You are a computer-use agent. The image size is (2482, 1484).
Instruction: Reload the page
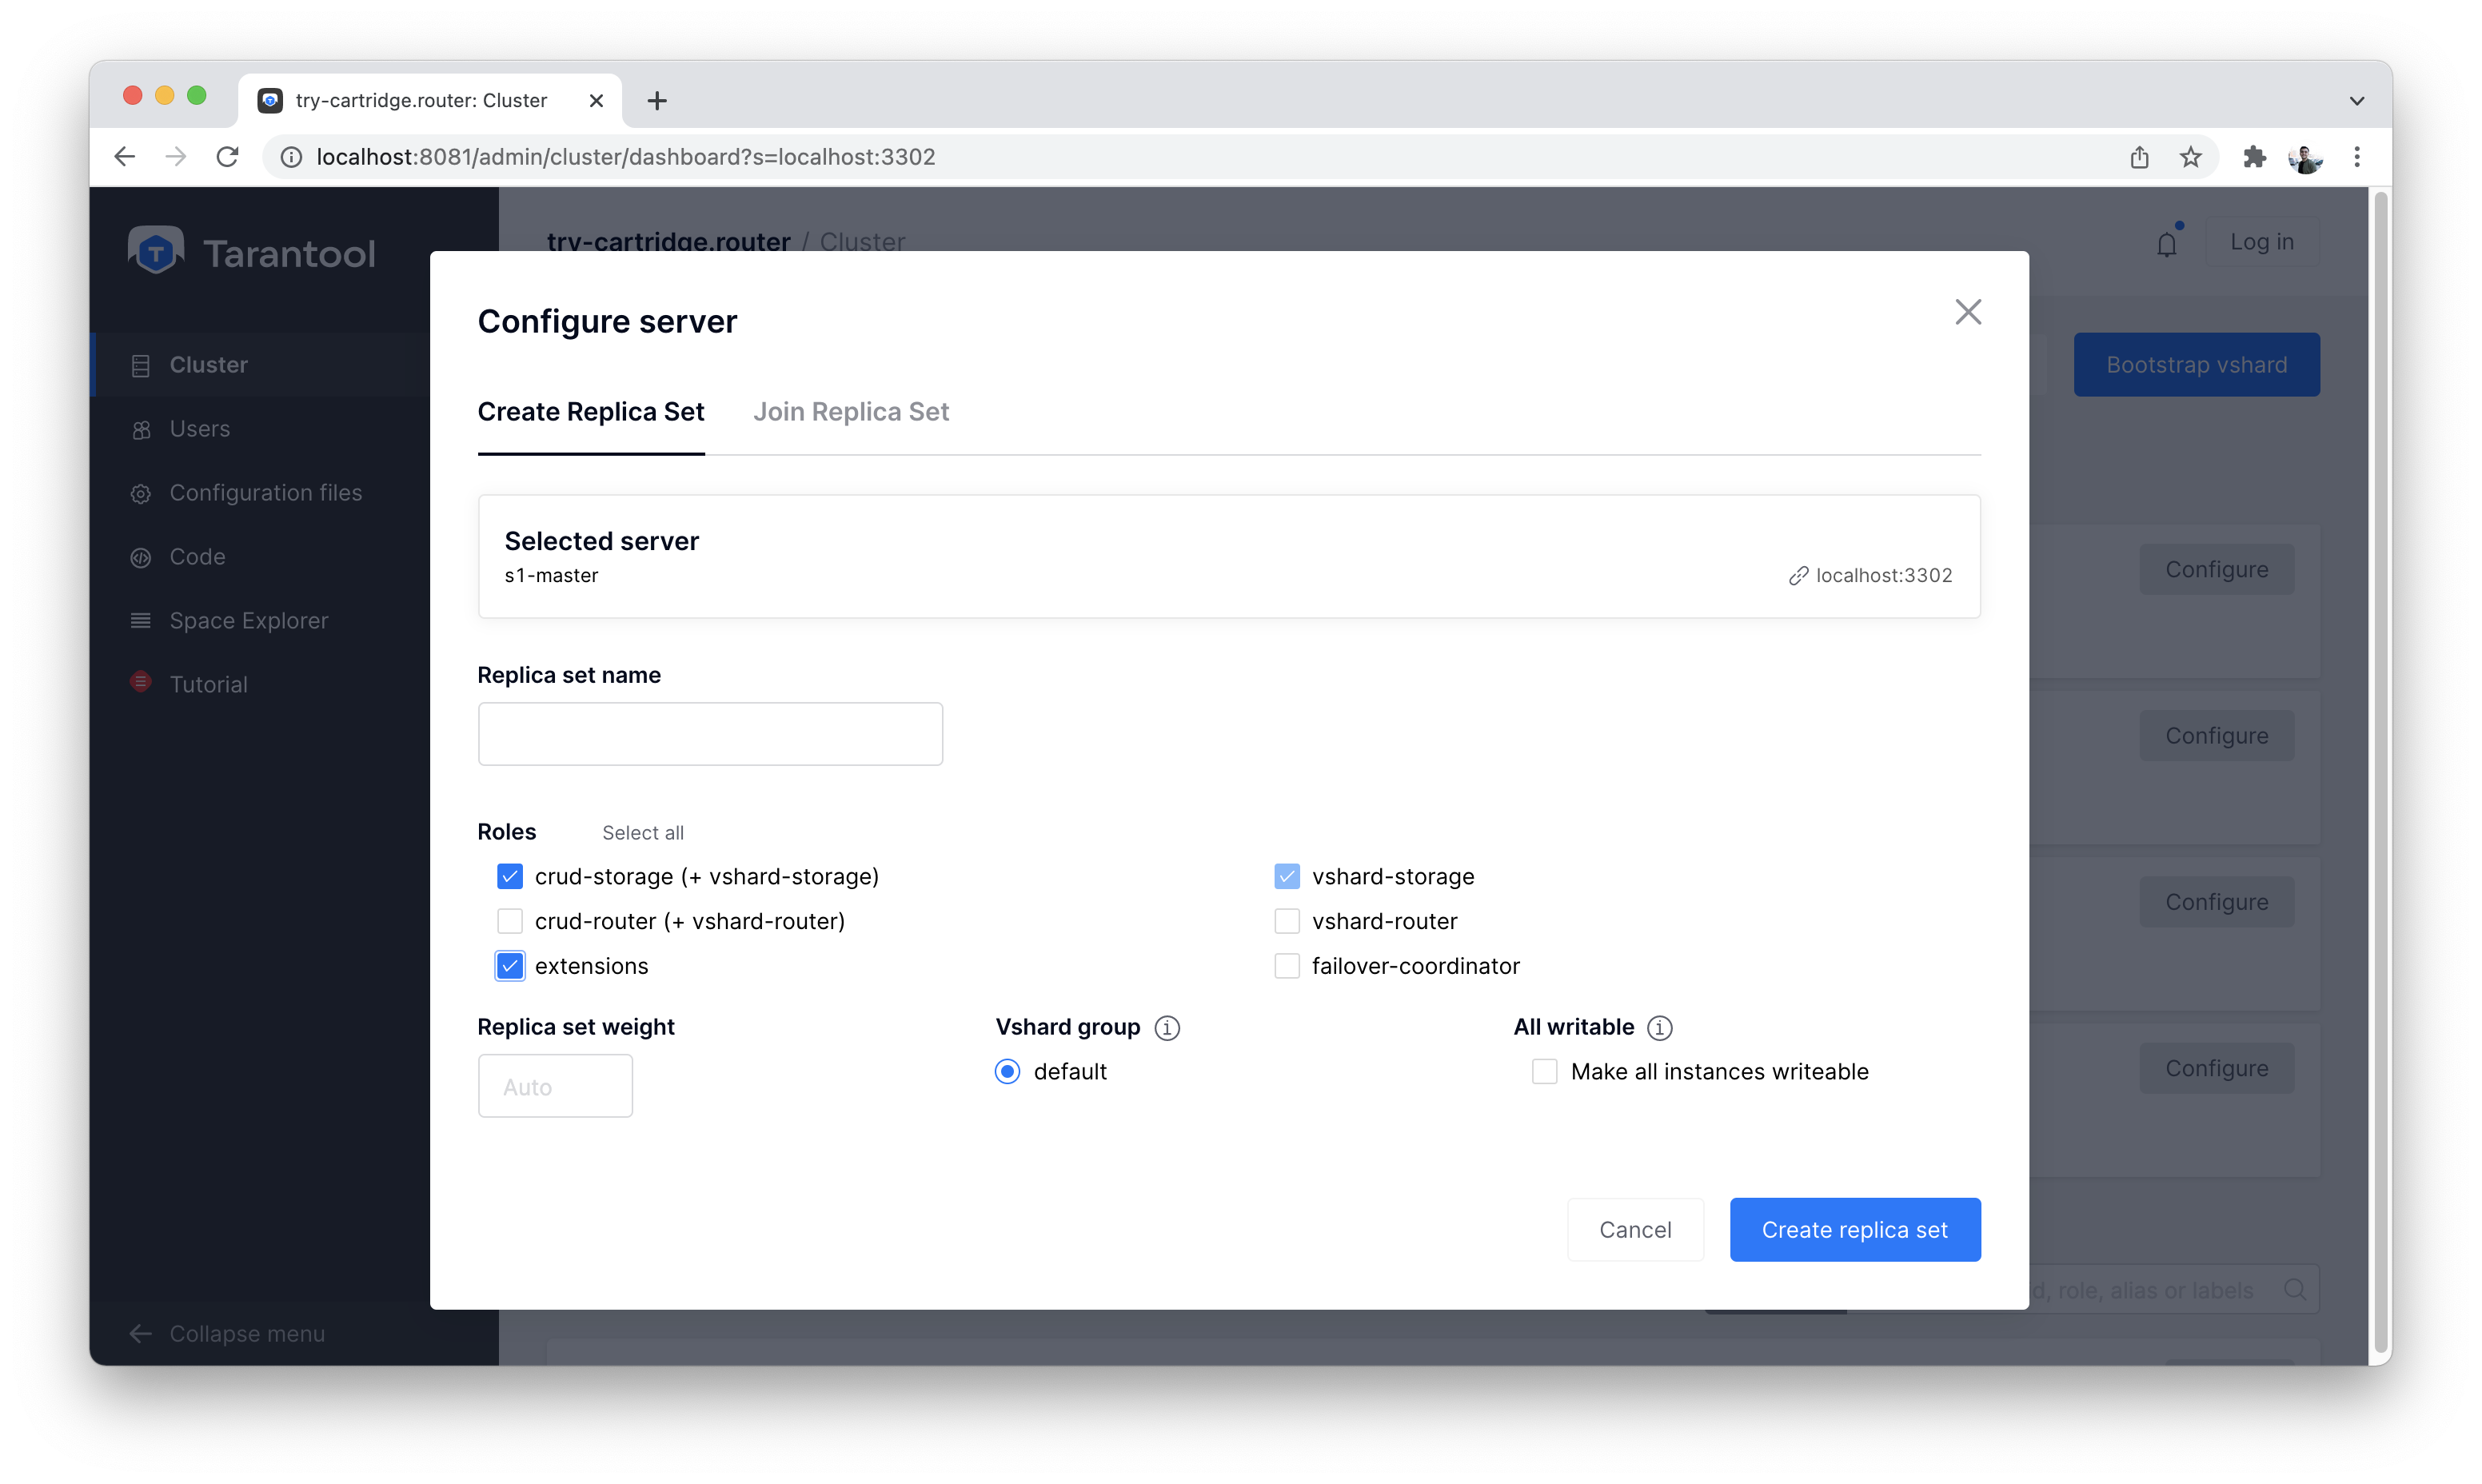(228, 157)
